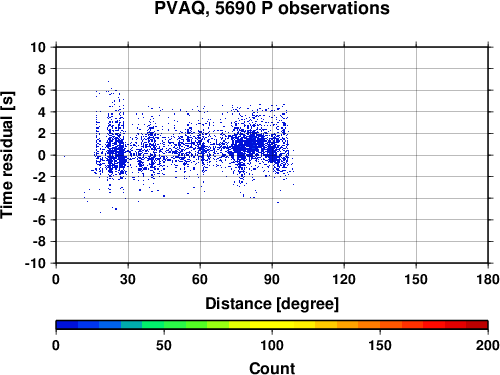Click the isolated data point near 3 degrees
The height and width of the screenshot is (375, 500).
(64, 156)
